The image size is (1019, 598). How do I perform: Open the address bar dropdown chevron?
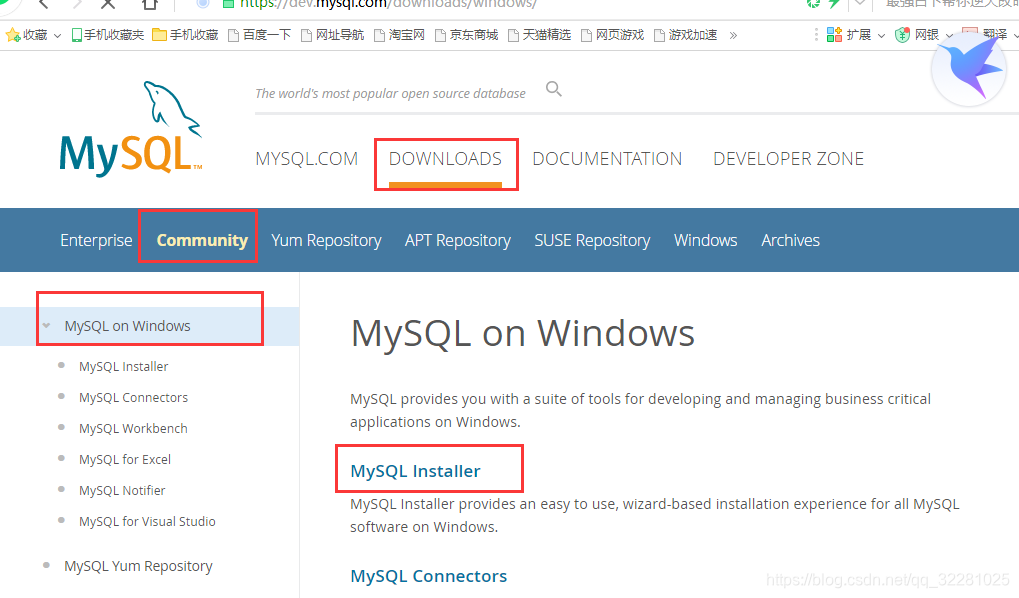860,3
